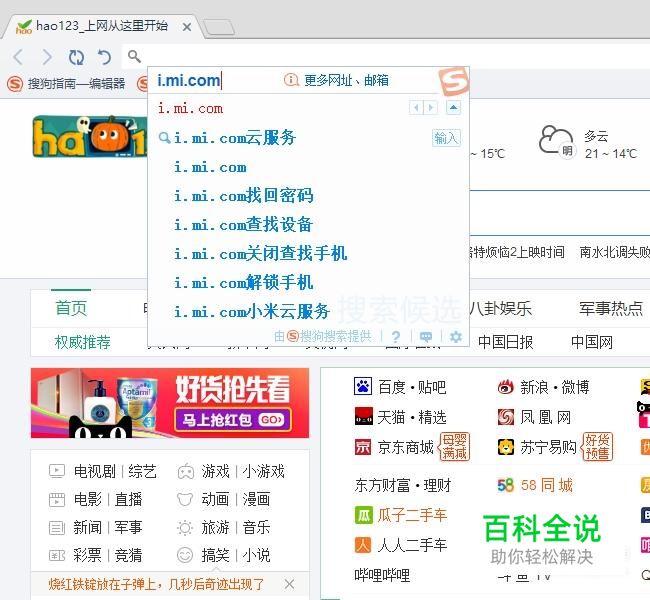Image resolution: width=650 pixels, height=600 pixels.
Task: Open the 京东商城 link
Action: [394, 447]
